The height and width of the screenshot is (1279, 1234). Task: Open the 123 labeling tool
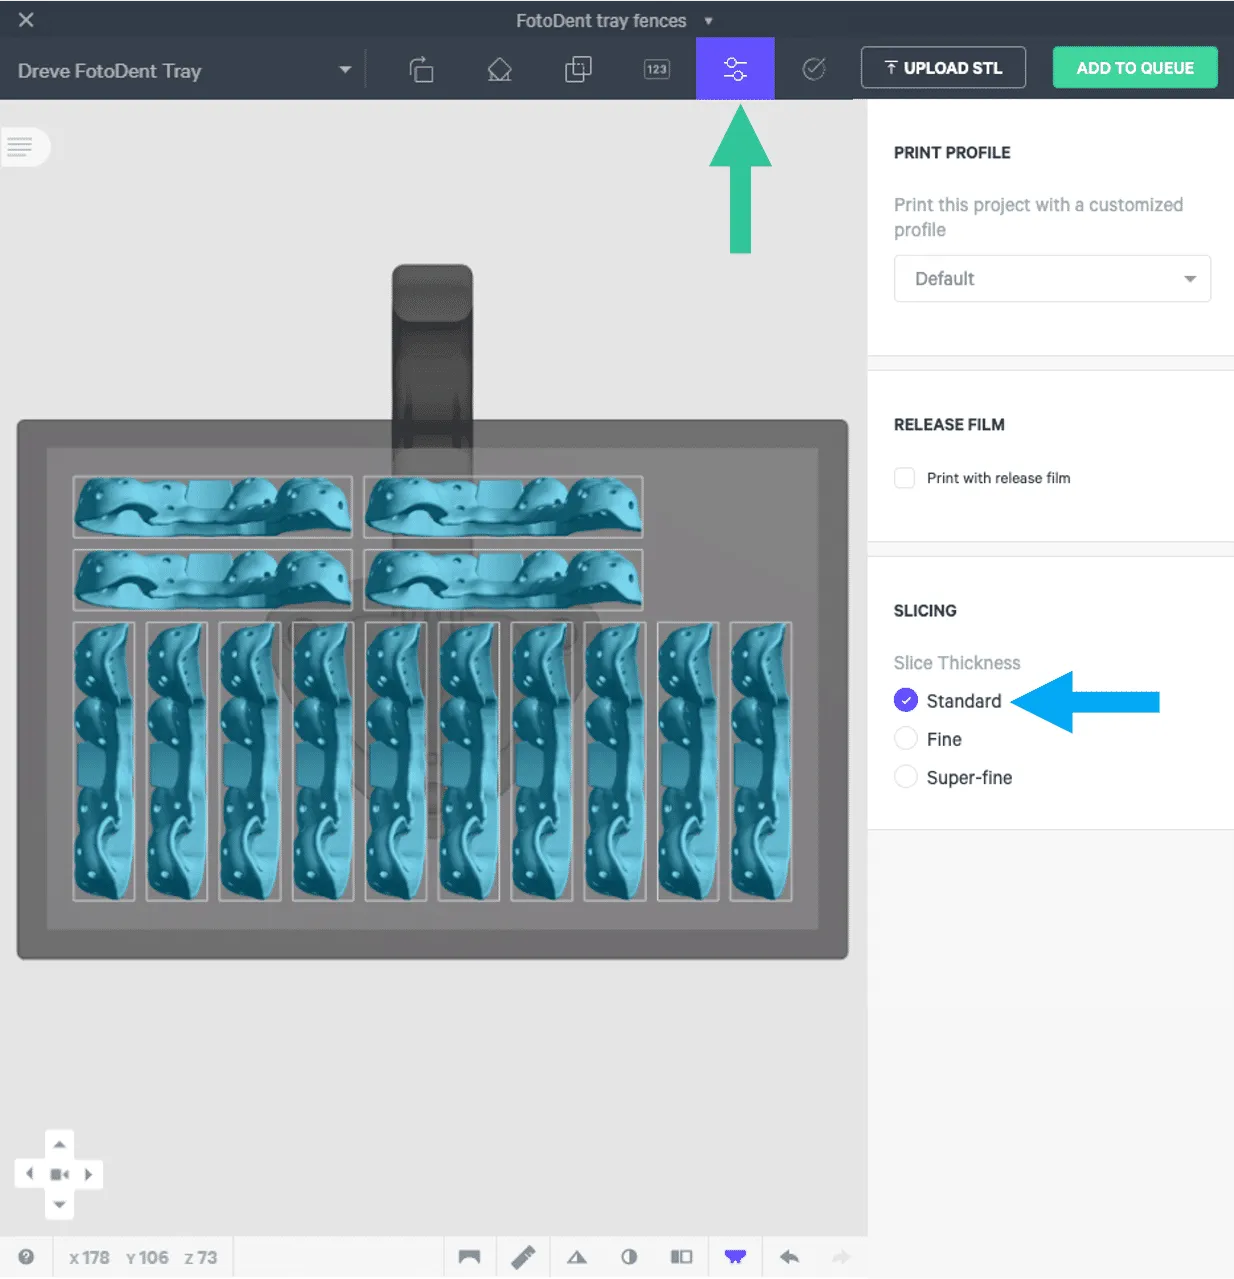coord(656,69)
